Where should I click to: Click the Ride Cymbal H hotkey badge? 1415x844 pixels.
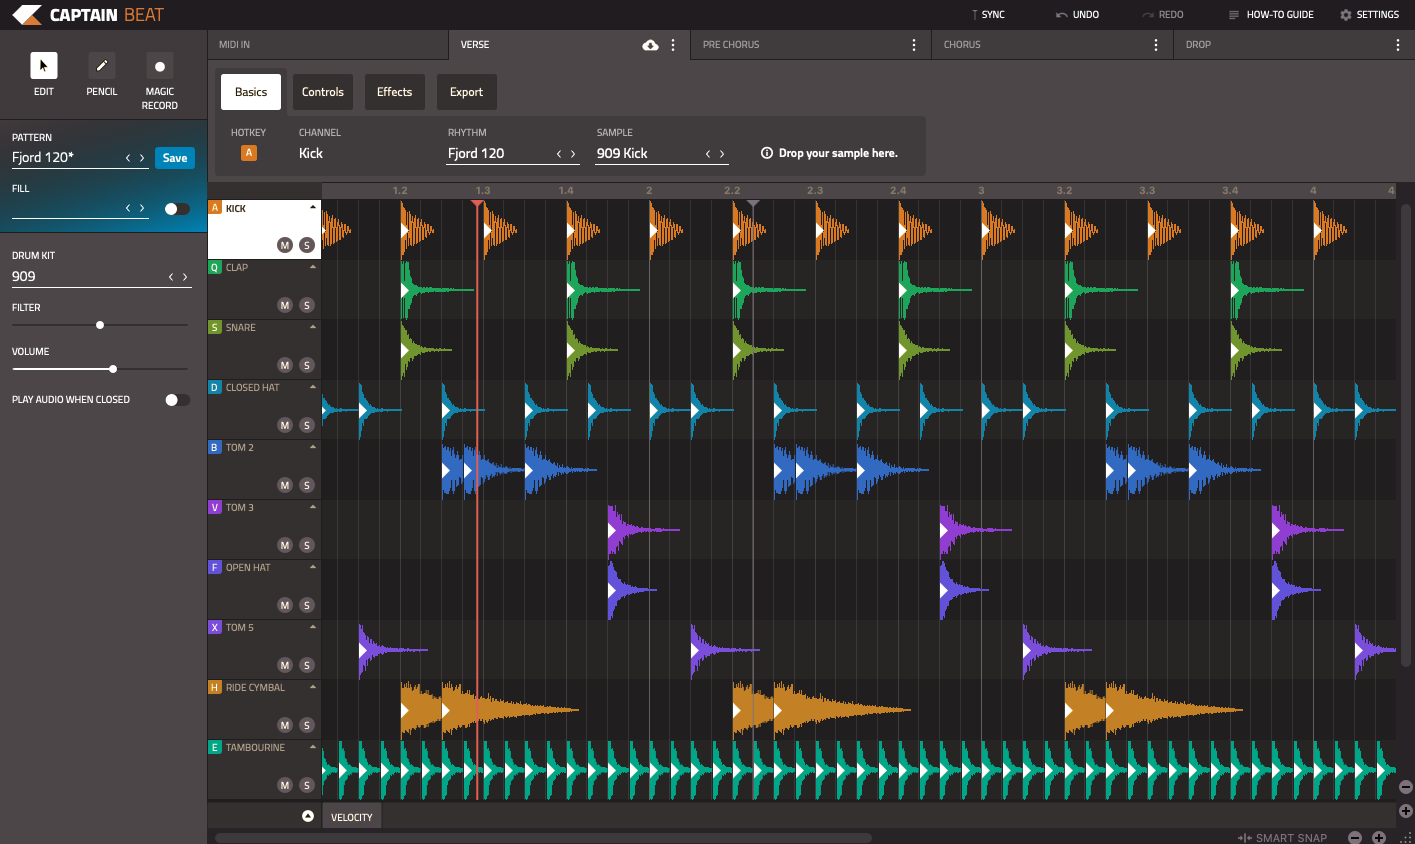click(x=214, y=687)
